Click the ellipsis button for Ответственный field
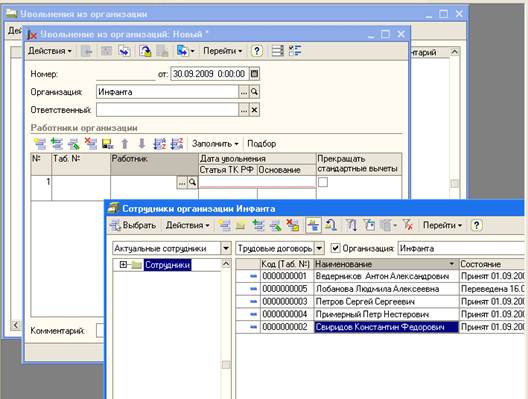This screenshot has height=399, width=528. click(244, 110)
